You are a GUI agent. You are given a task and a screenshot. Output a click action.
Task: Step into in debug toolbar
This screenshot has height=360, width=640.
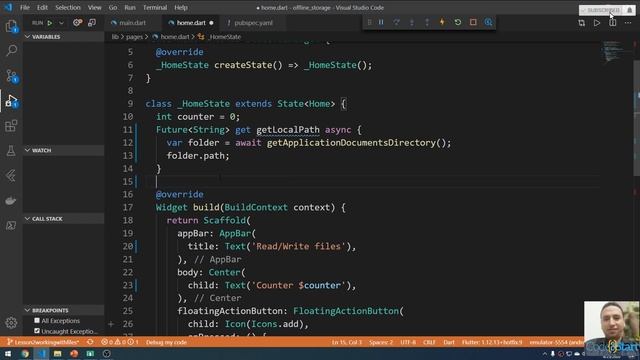pos(412,22)
